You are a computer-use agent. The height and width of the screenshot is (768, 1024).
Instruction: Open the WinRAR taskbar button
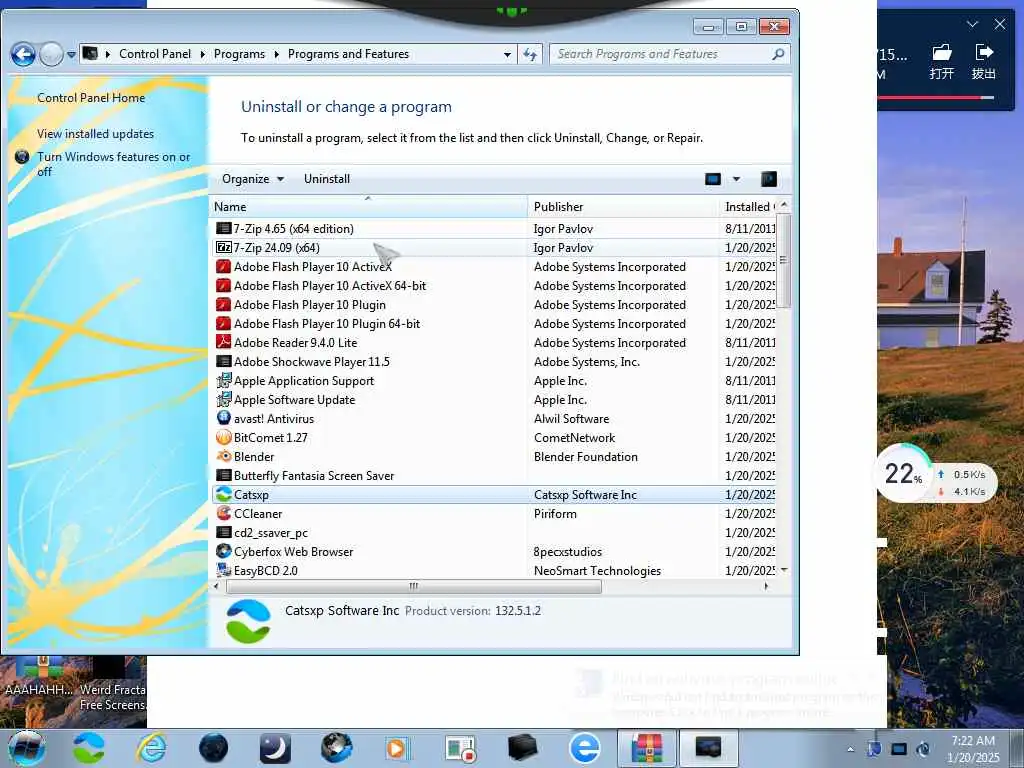[x=647, y=748]
